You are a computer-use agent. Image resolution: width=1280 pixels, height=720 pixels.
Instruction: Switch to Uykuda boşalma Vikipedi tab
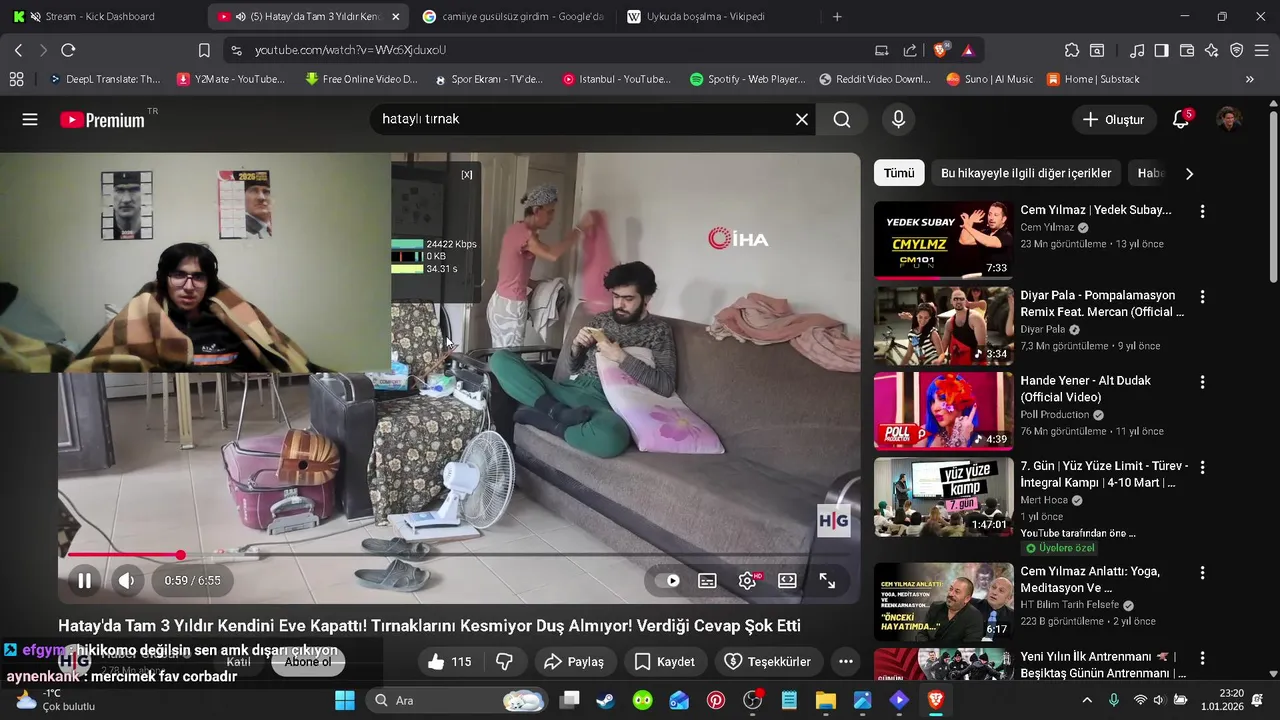pyautogui.click(x=715, y=16)
